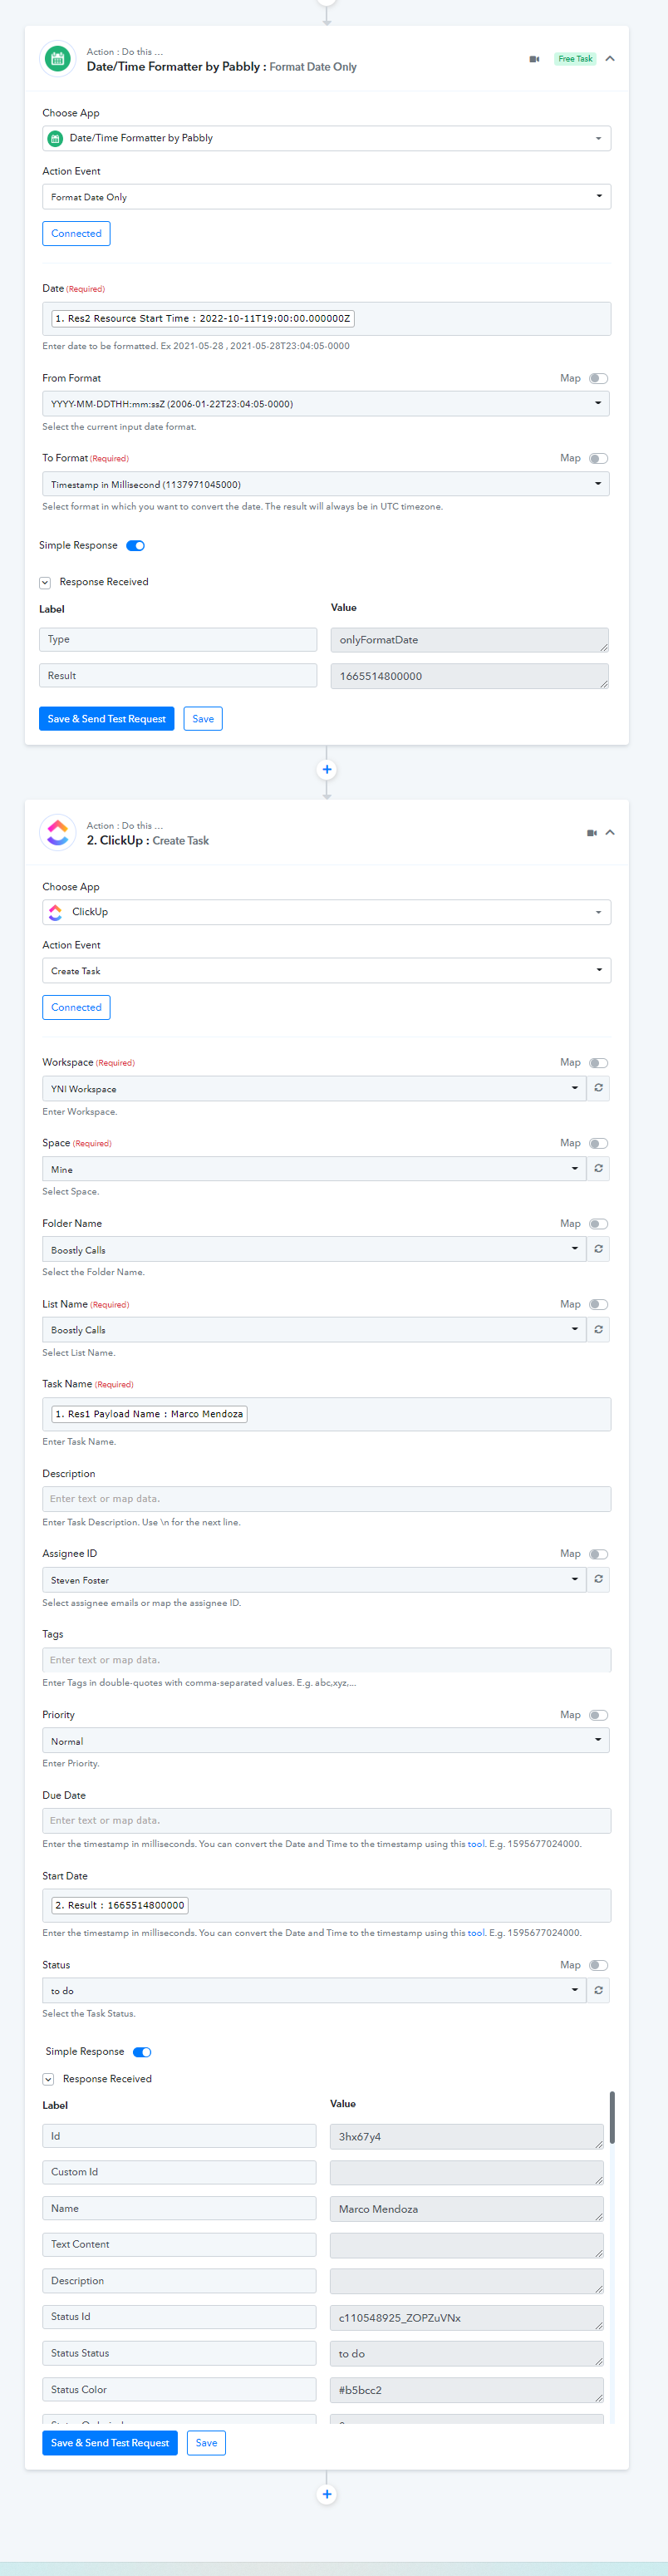Click the Result value 1665514800000 field
The height and width of the screenshot is (2576, 668).
pyautogui.click(x=469, y=676)
